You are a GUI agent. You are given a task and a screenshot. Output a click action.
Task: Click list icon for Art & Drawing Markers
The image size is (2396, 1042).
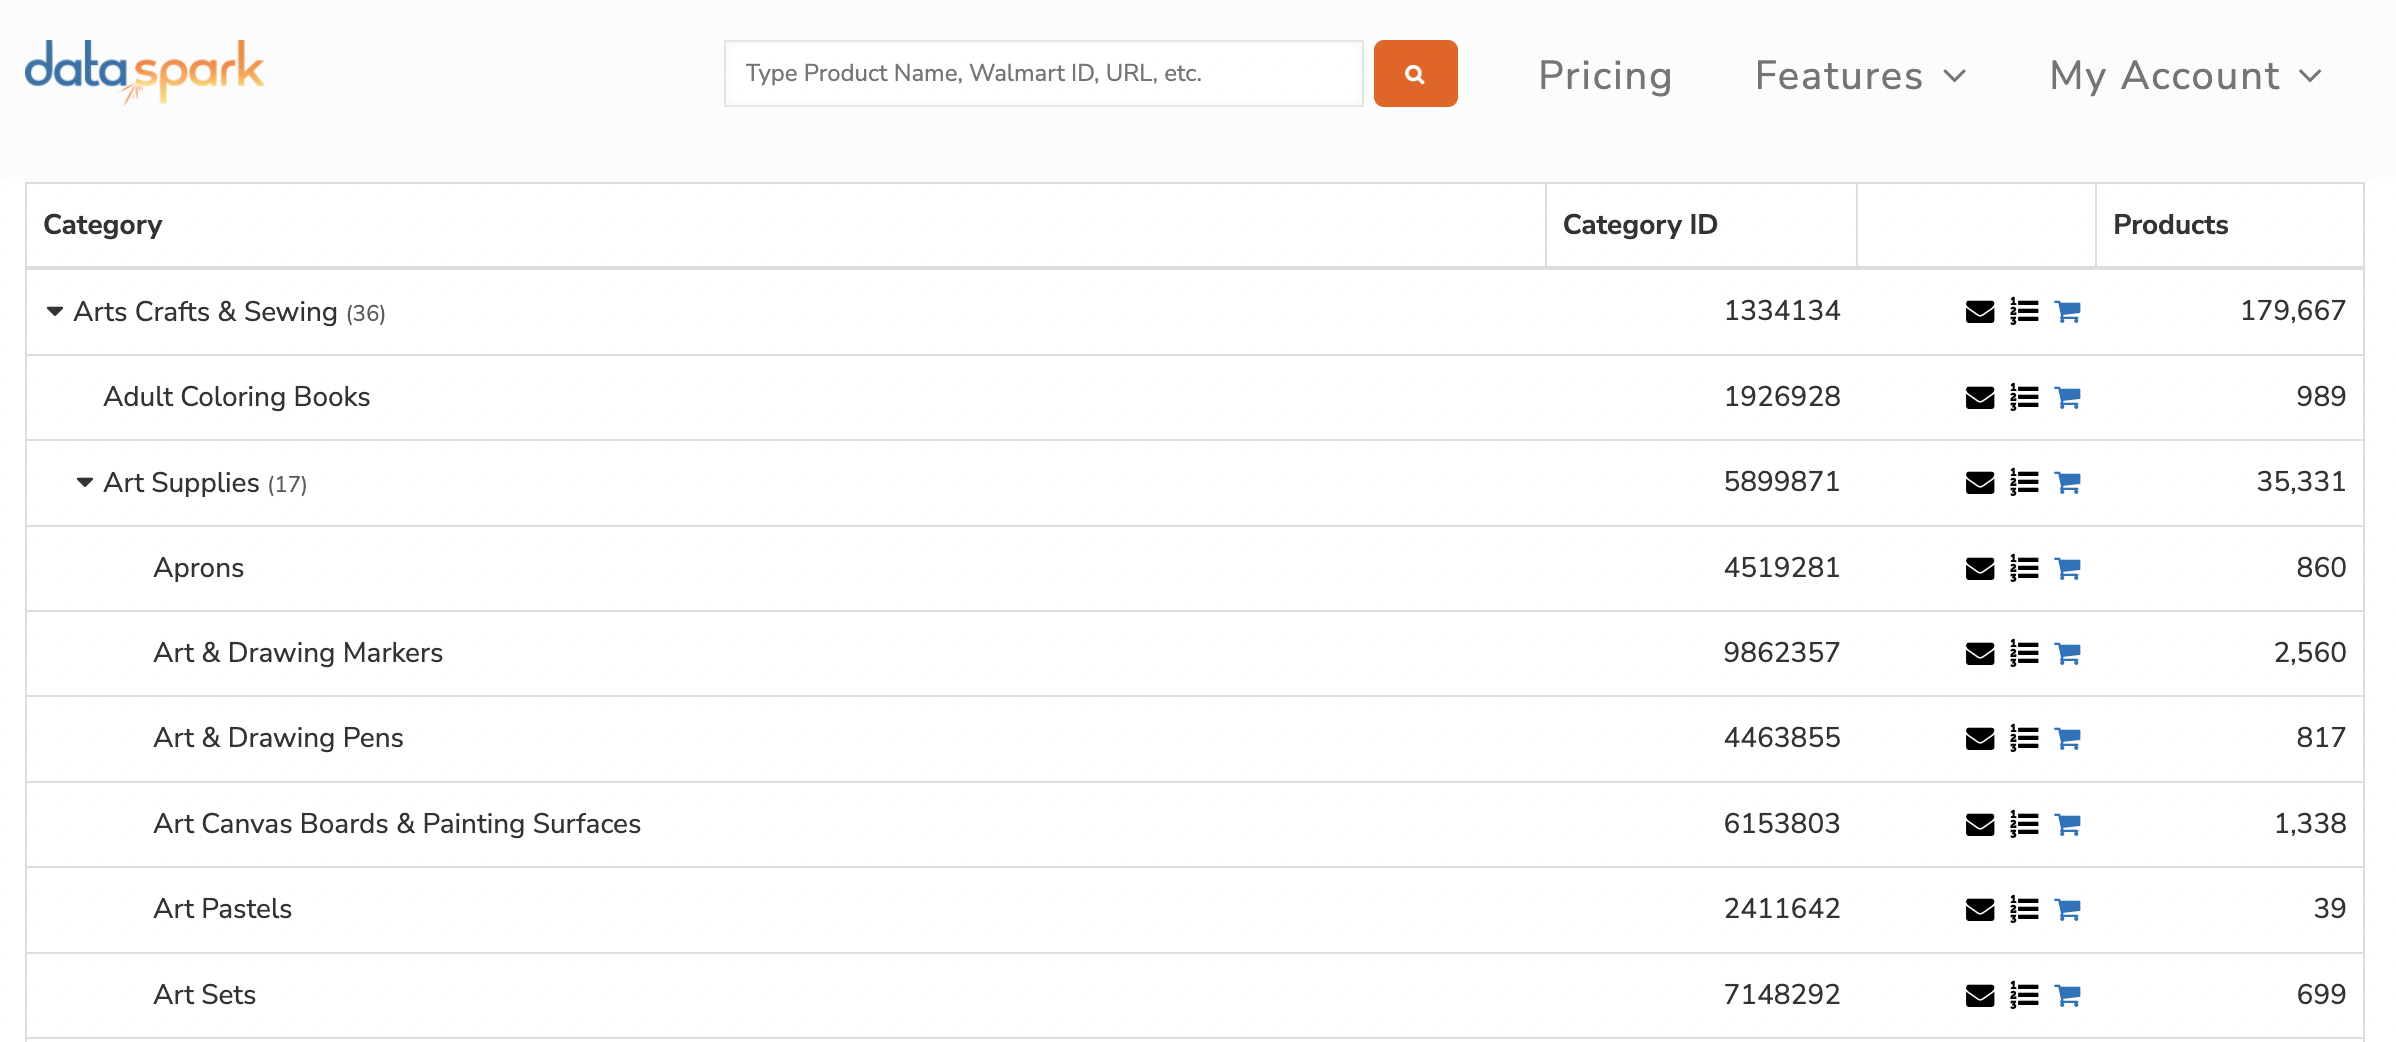[x=2024, y=654]
